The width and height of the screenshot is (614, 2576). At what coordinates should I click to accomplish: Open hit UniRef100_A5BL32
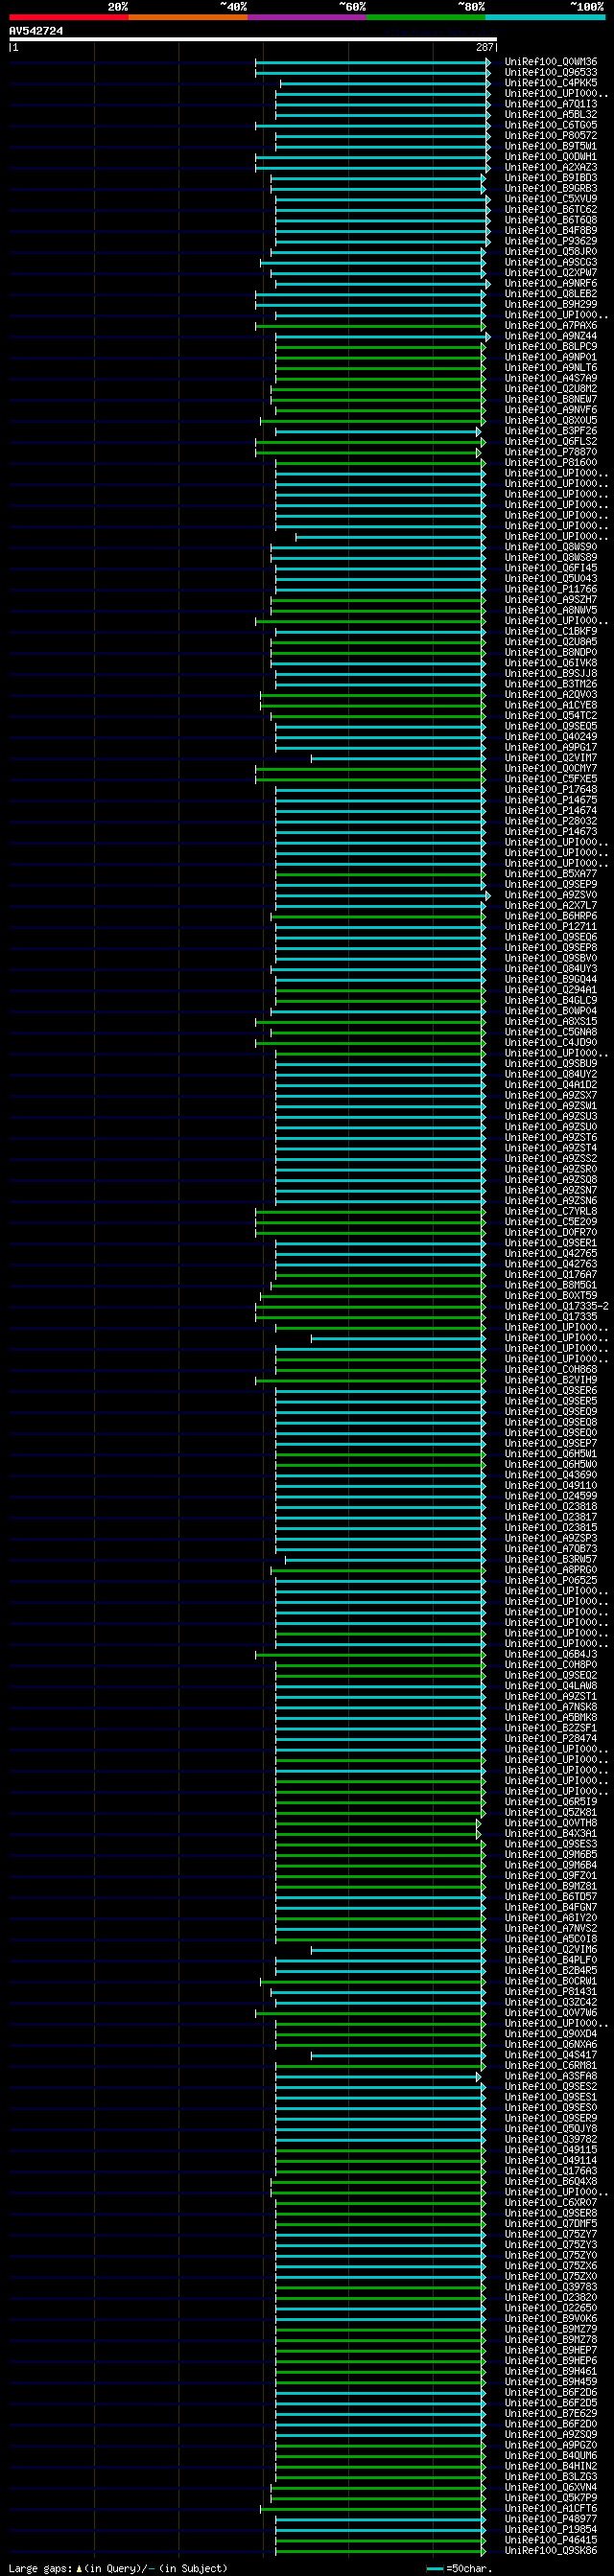[x=551, y=114]
